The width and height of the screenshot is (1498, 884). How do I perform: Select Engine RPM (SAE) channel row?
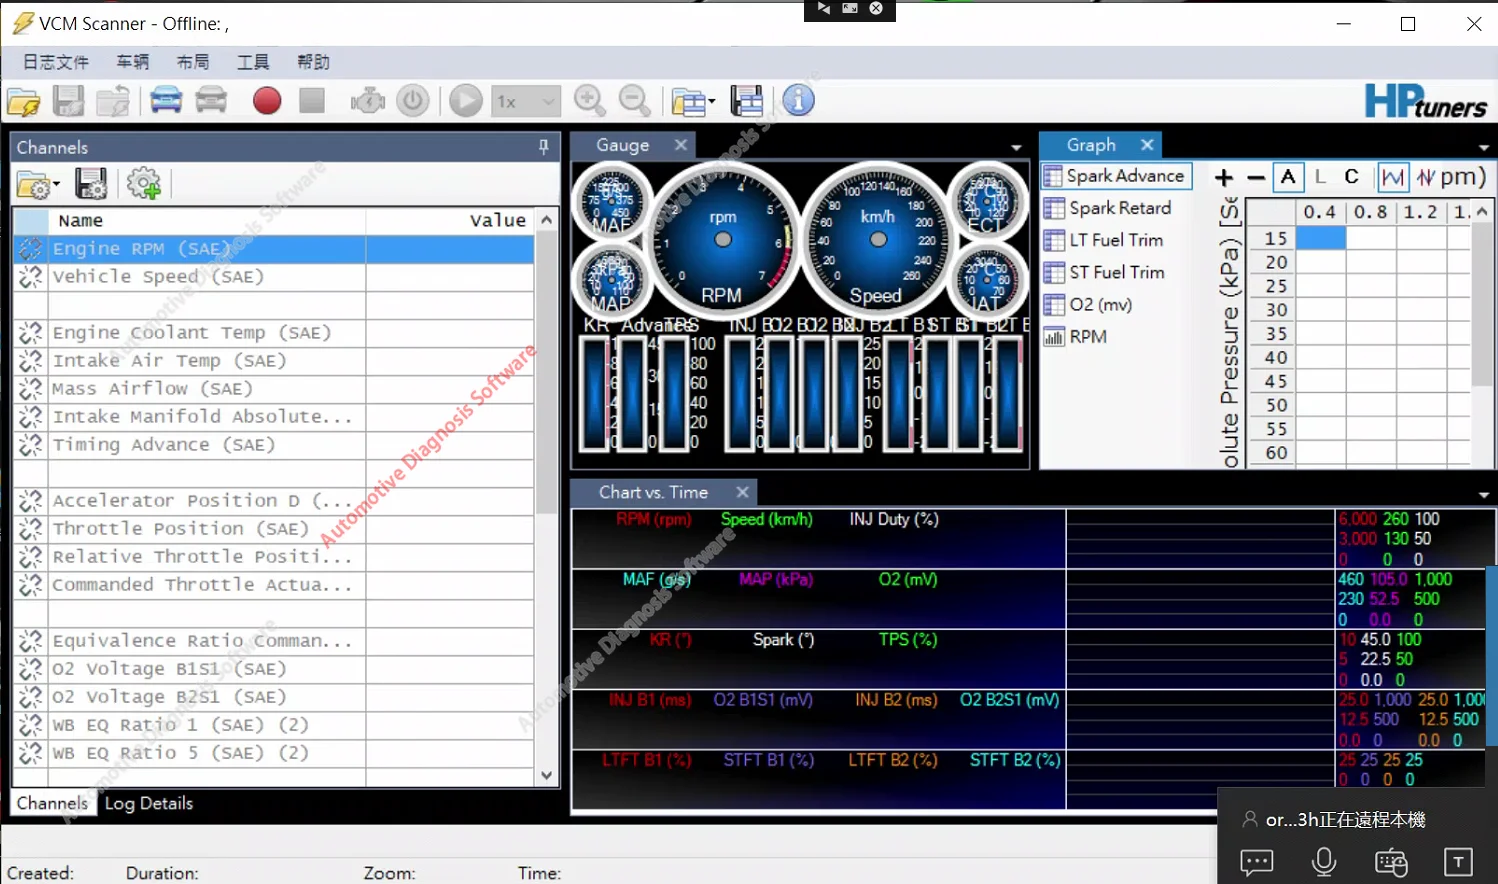pyautogui.click(x=273, y=249)
